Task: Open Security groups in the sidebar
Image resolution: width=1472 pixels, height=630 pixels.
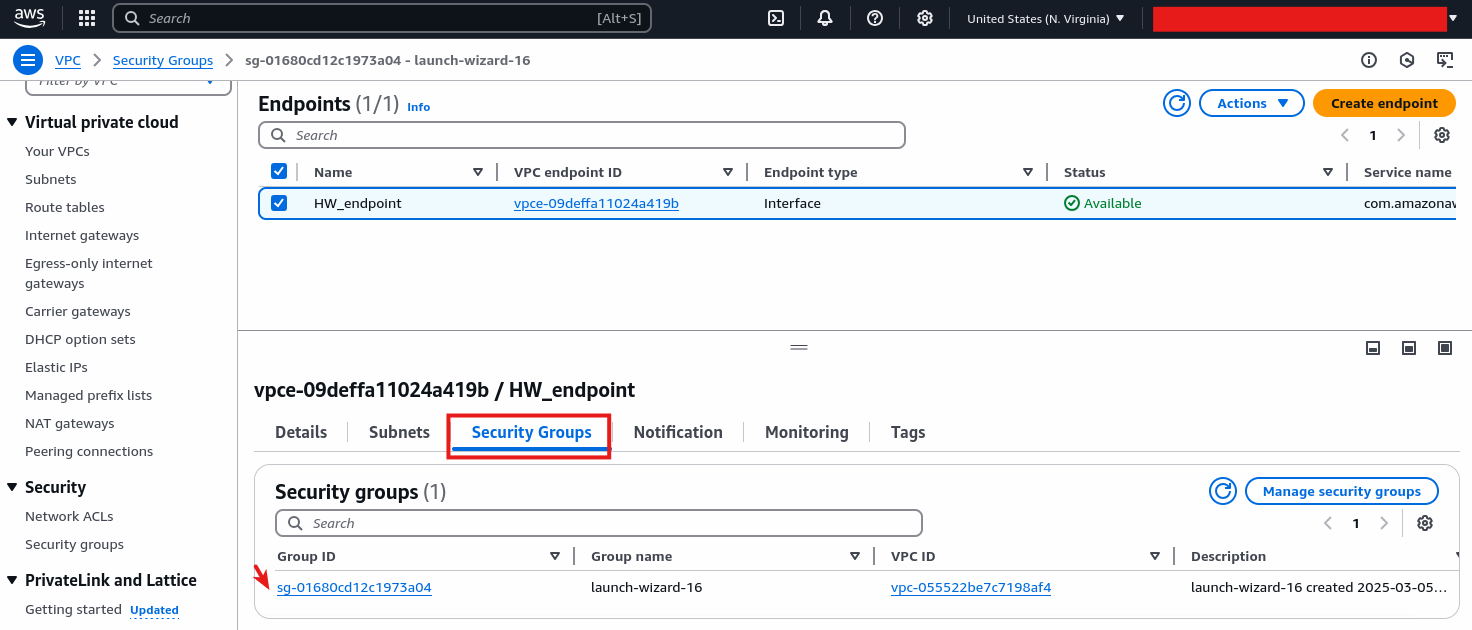Action: pos(74,544)
